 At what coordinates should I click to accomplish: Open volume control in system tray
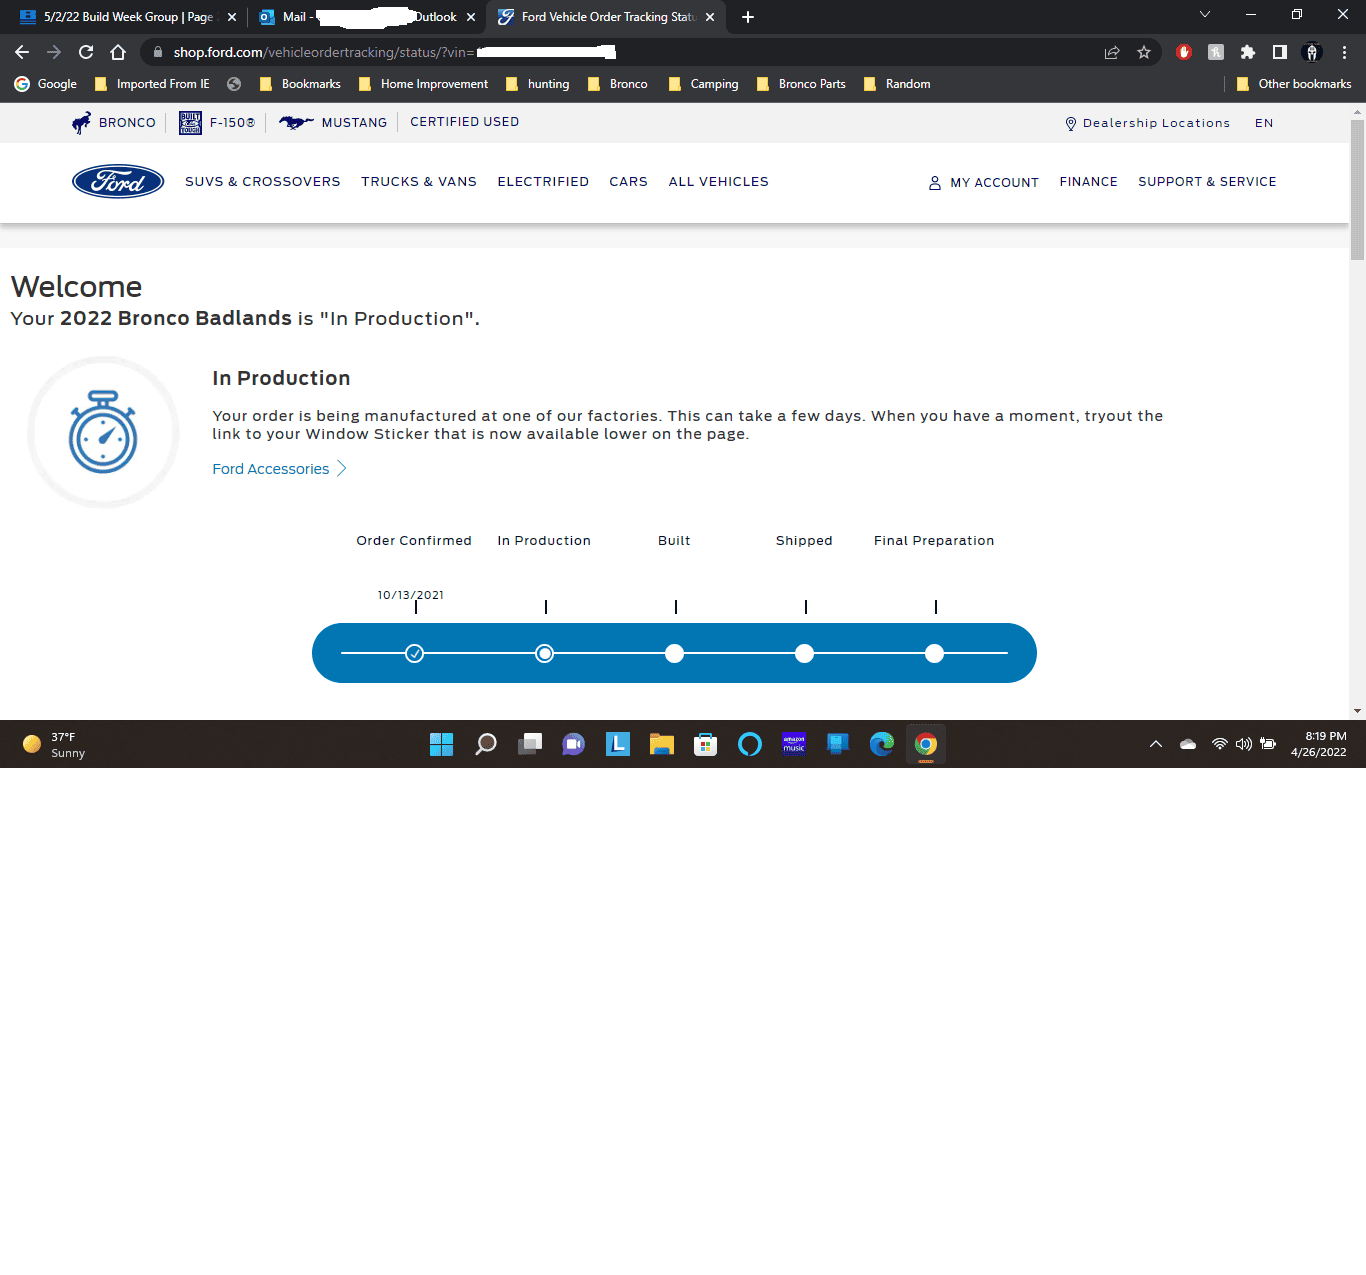[x=1244, y=744]
